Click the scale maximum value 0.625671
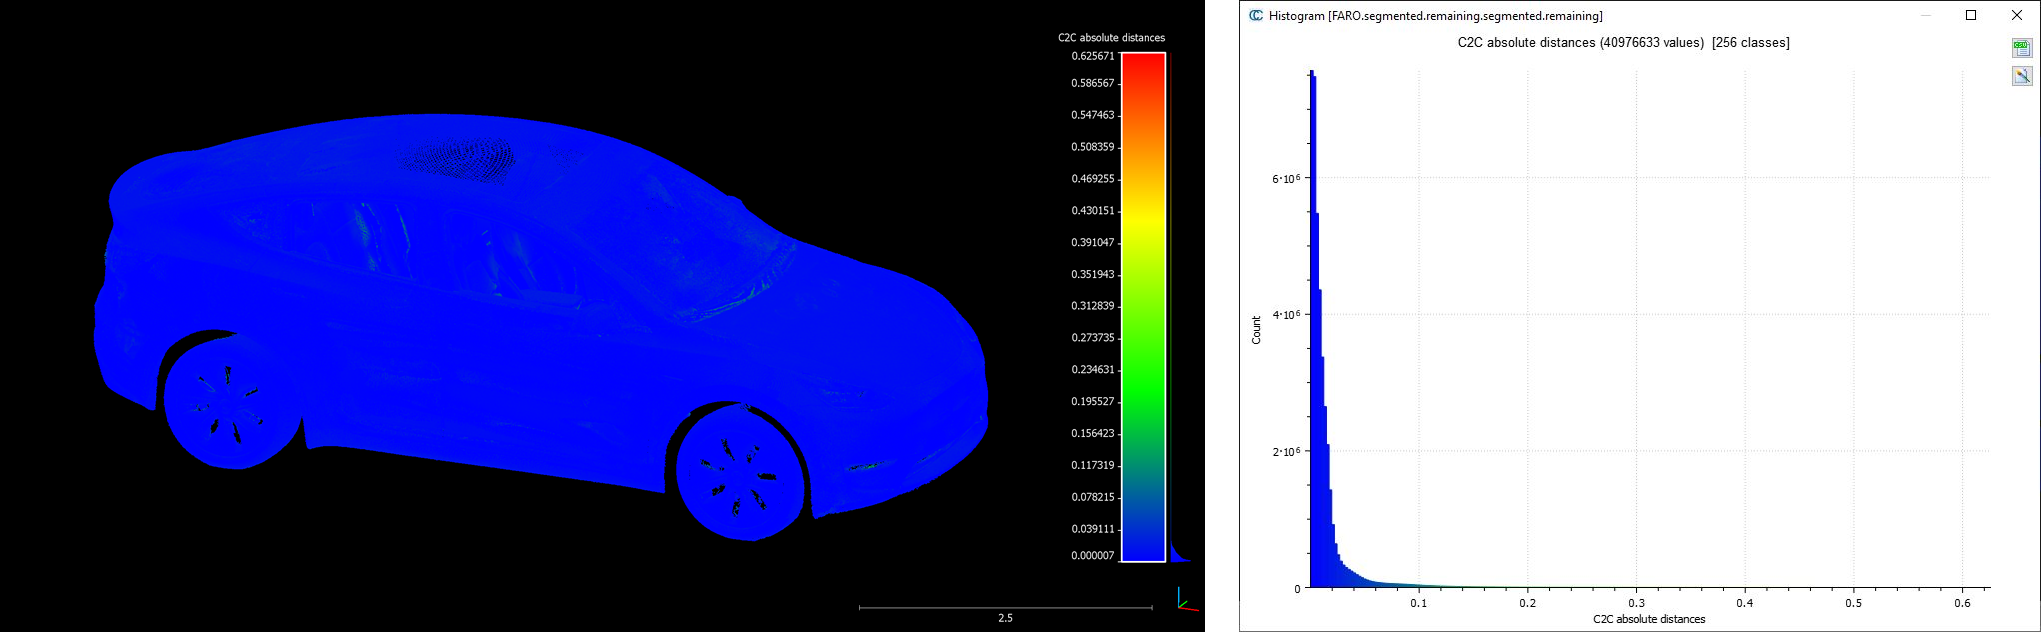The image size is (2041, 632). (x=1093, y=56)
